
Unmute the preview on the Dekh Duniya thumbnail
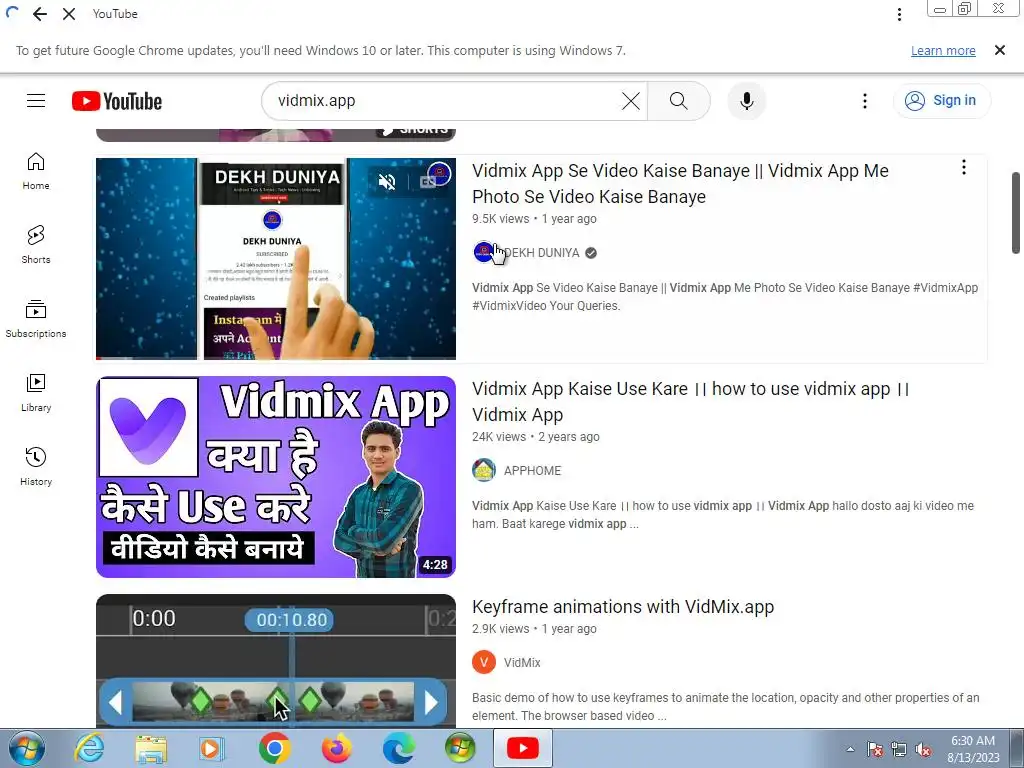(x=387, y=182)
